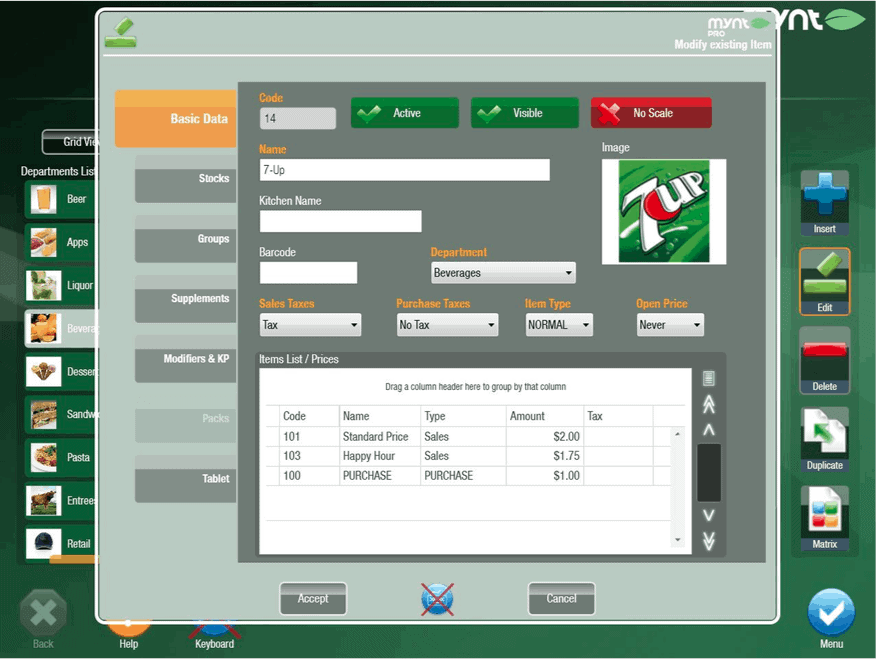This screenshot has width=876, height=659.
Task: Sort by the Amount column header
Action: (545, 416)
